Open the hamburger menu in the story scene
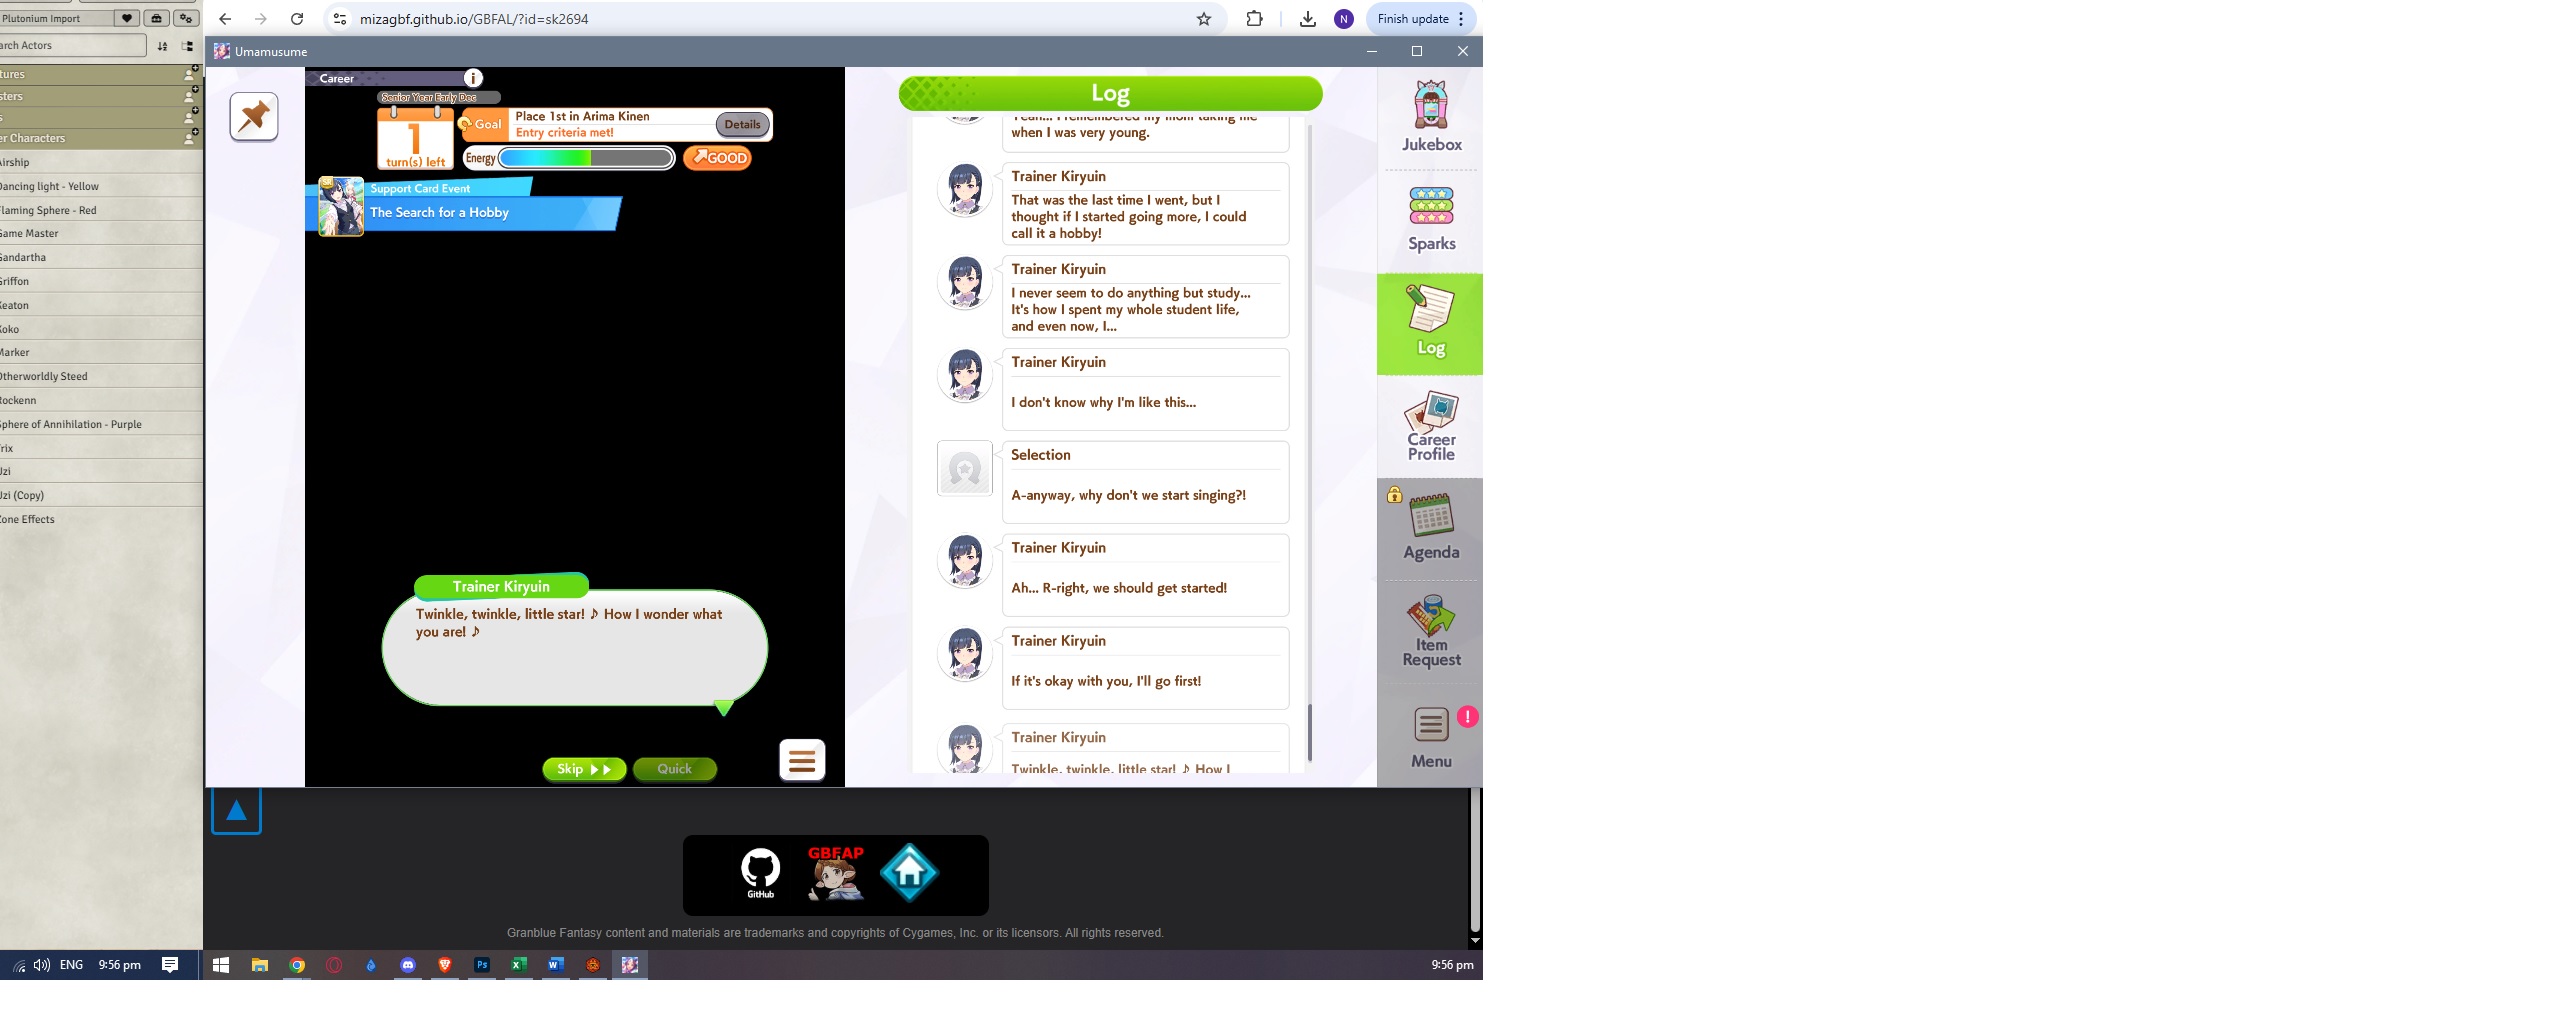 pyautogui.click(x=802, y=761)
